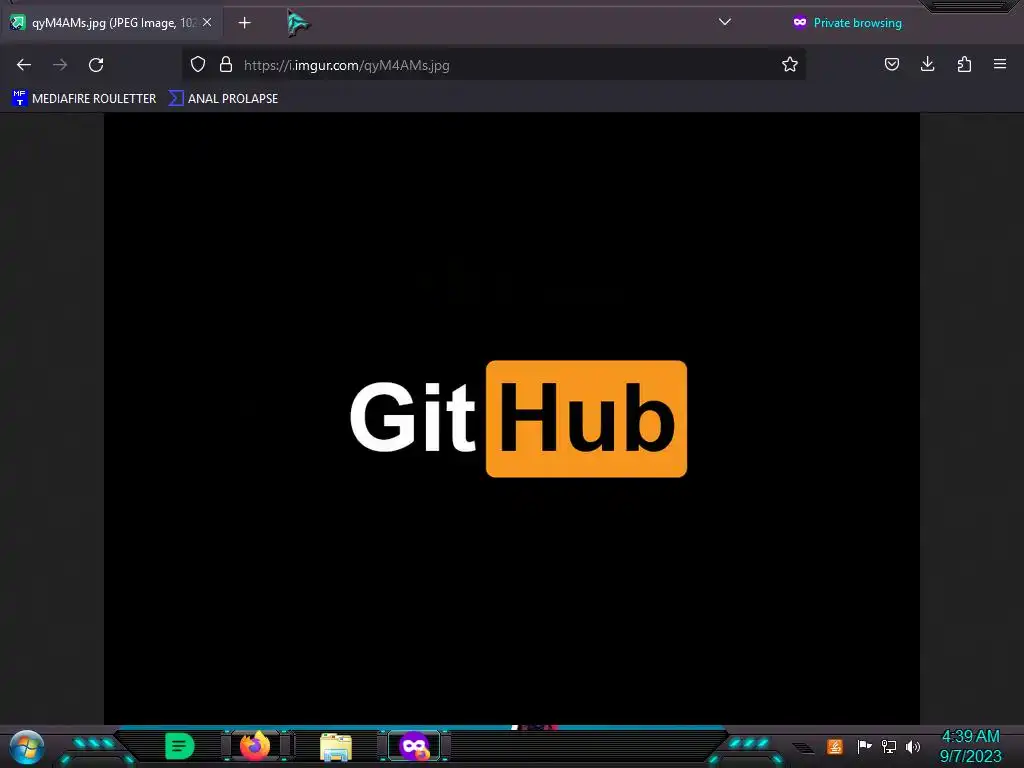Open the volume speaker control

coord(912,746)
